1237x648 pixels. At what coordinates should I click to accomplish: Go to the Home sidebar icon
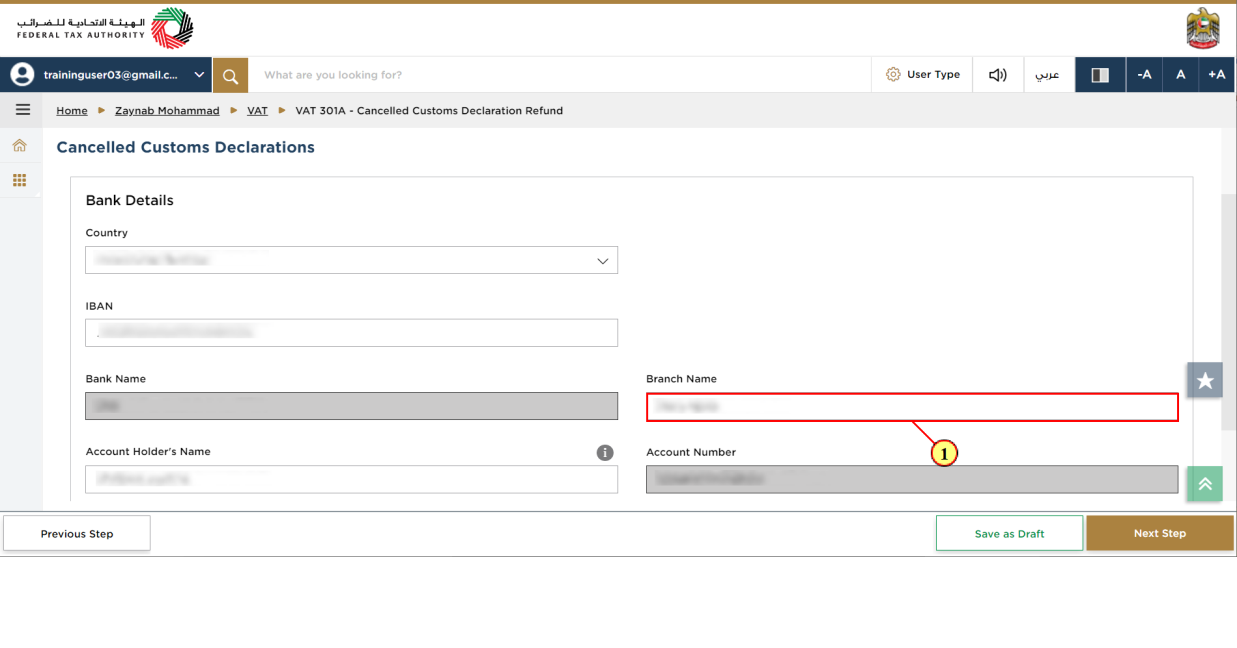click(x=19, y=146)
